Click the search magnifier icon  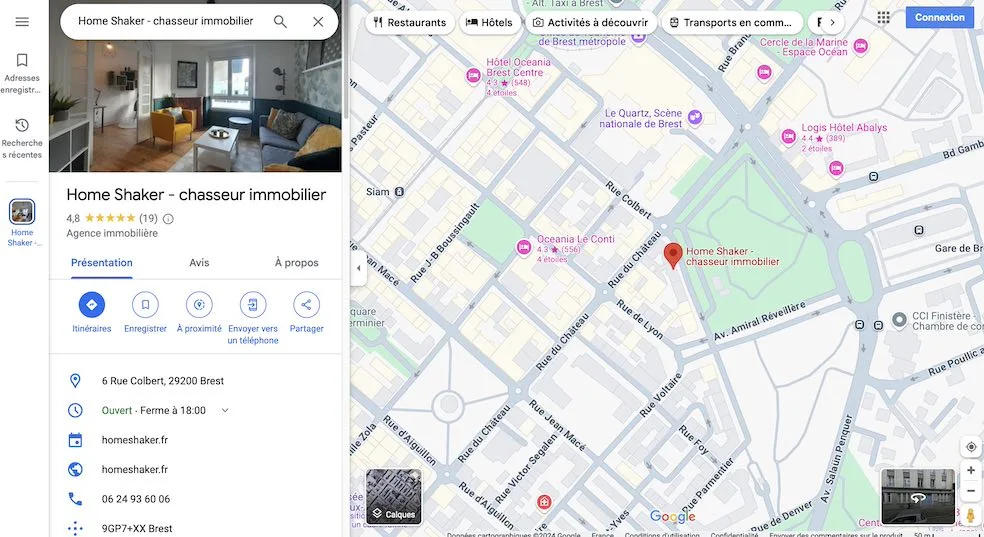pyautogui.click(x=281, y=22)
